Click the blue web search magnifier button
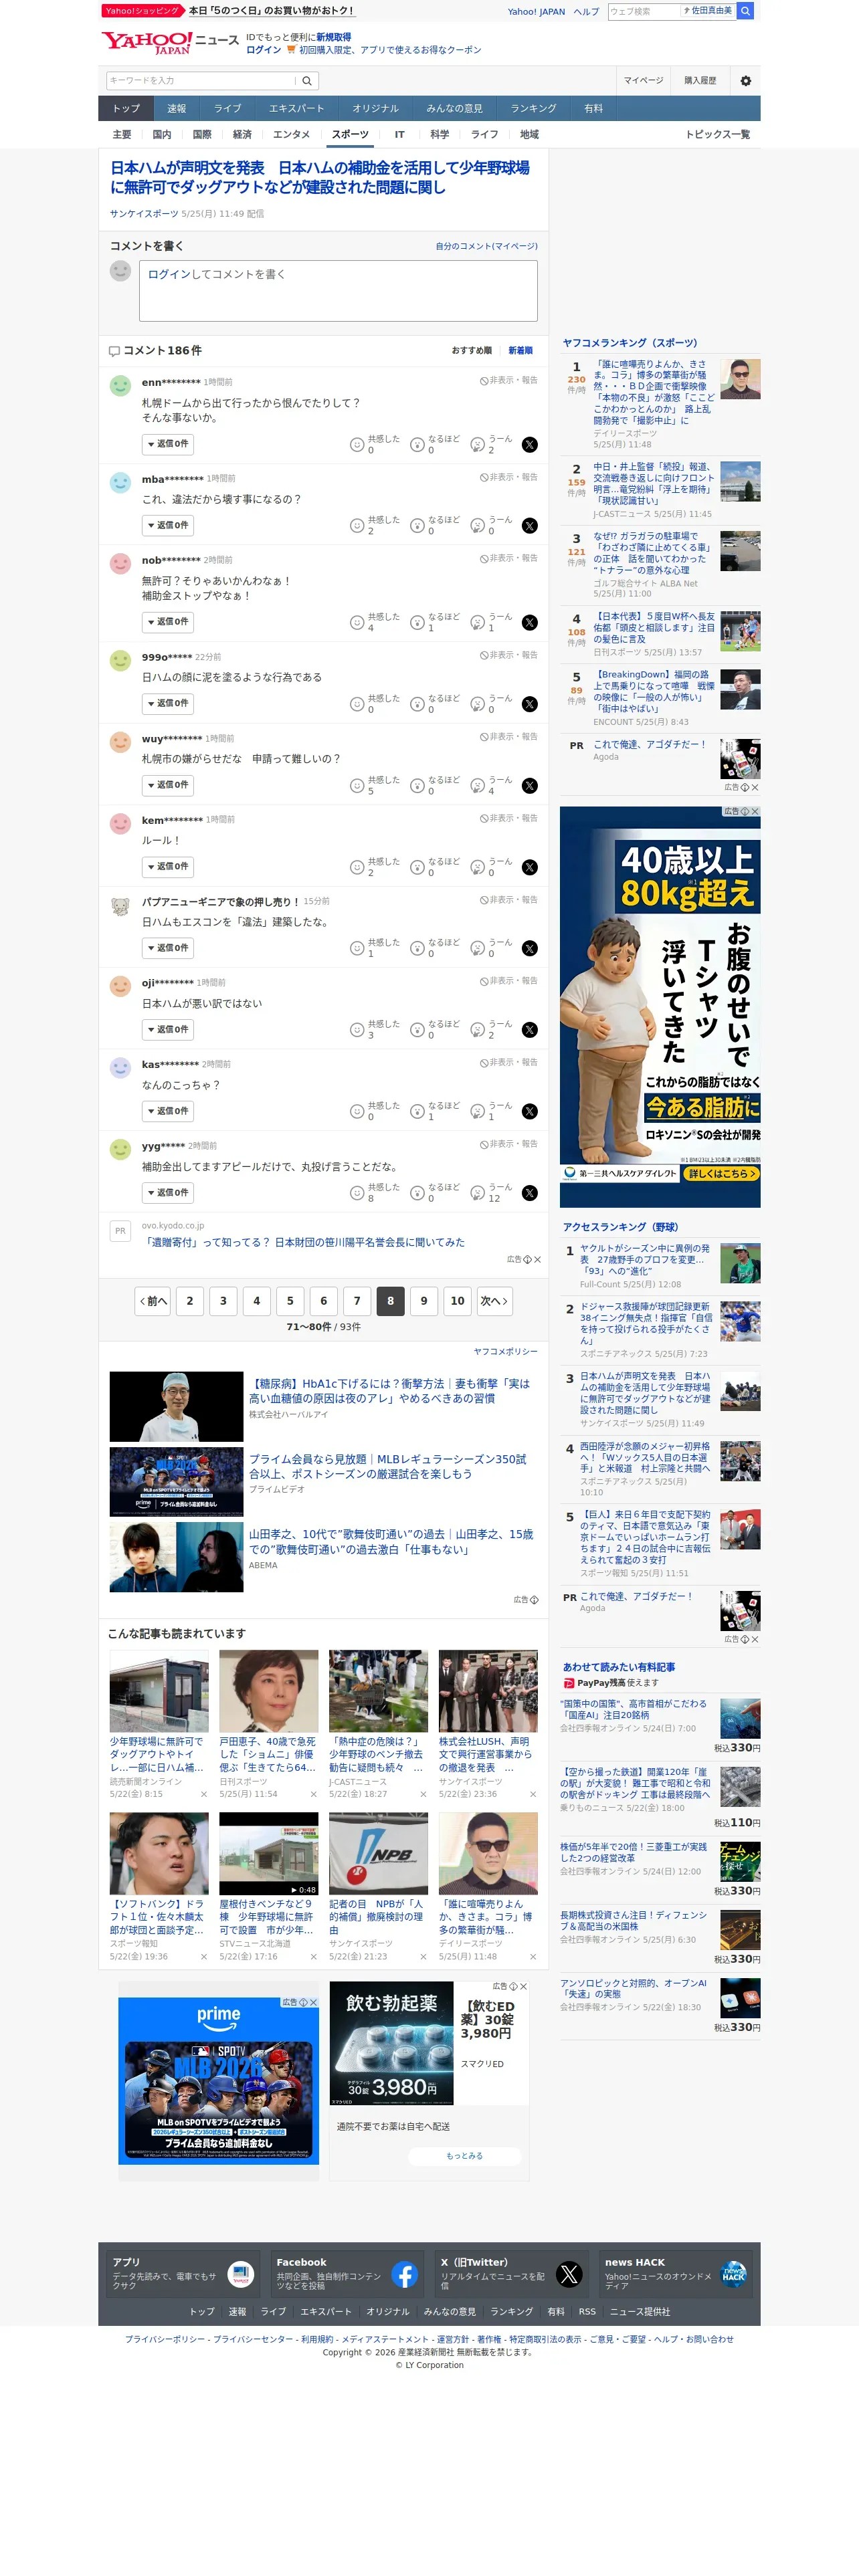The width and height of the screenshot is (859, 2576). point(746,11)
